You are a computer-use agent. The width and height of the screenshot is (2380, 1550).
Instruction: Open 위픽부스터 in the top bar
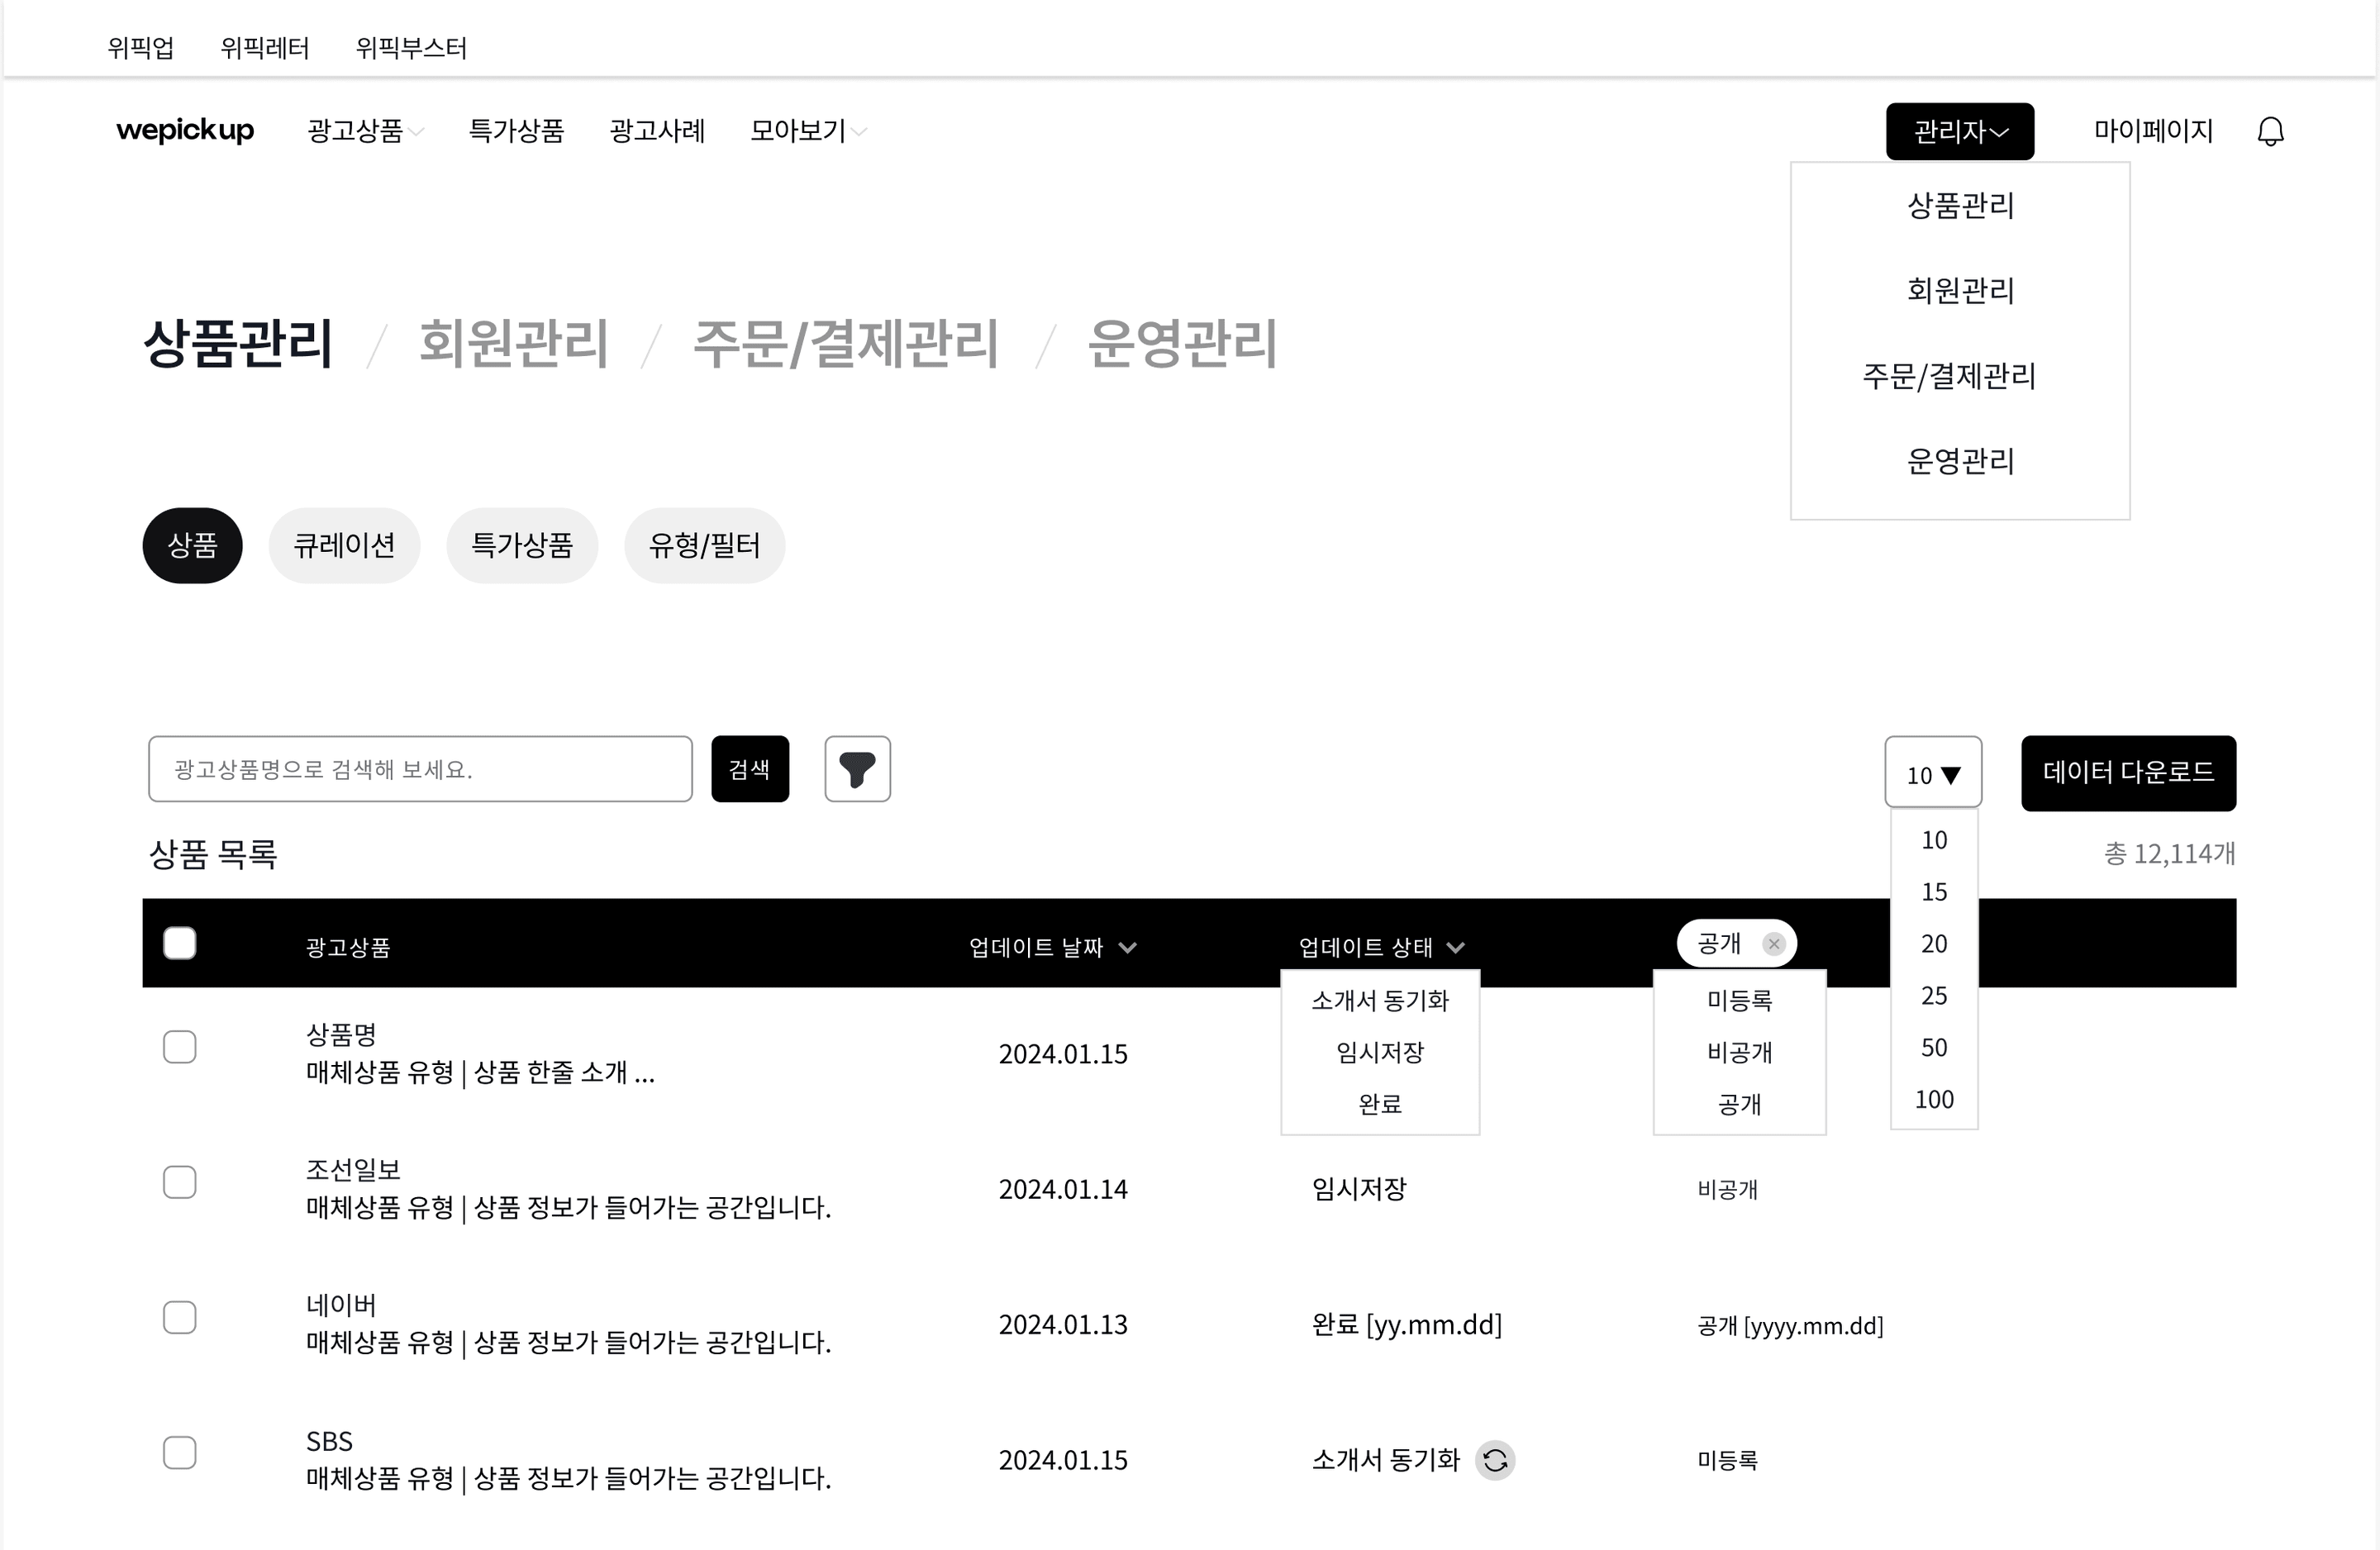point(411,48)
